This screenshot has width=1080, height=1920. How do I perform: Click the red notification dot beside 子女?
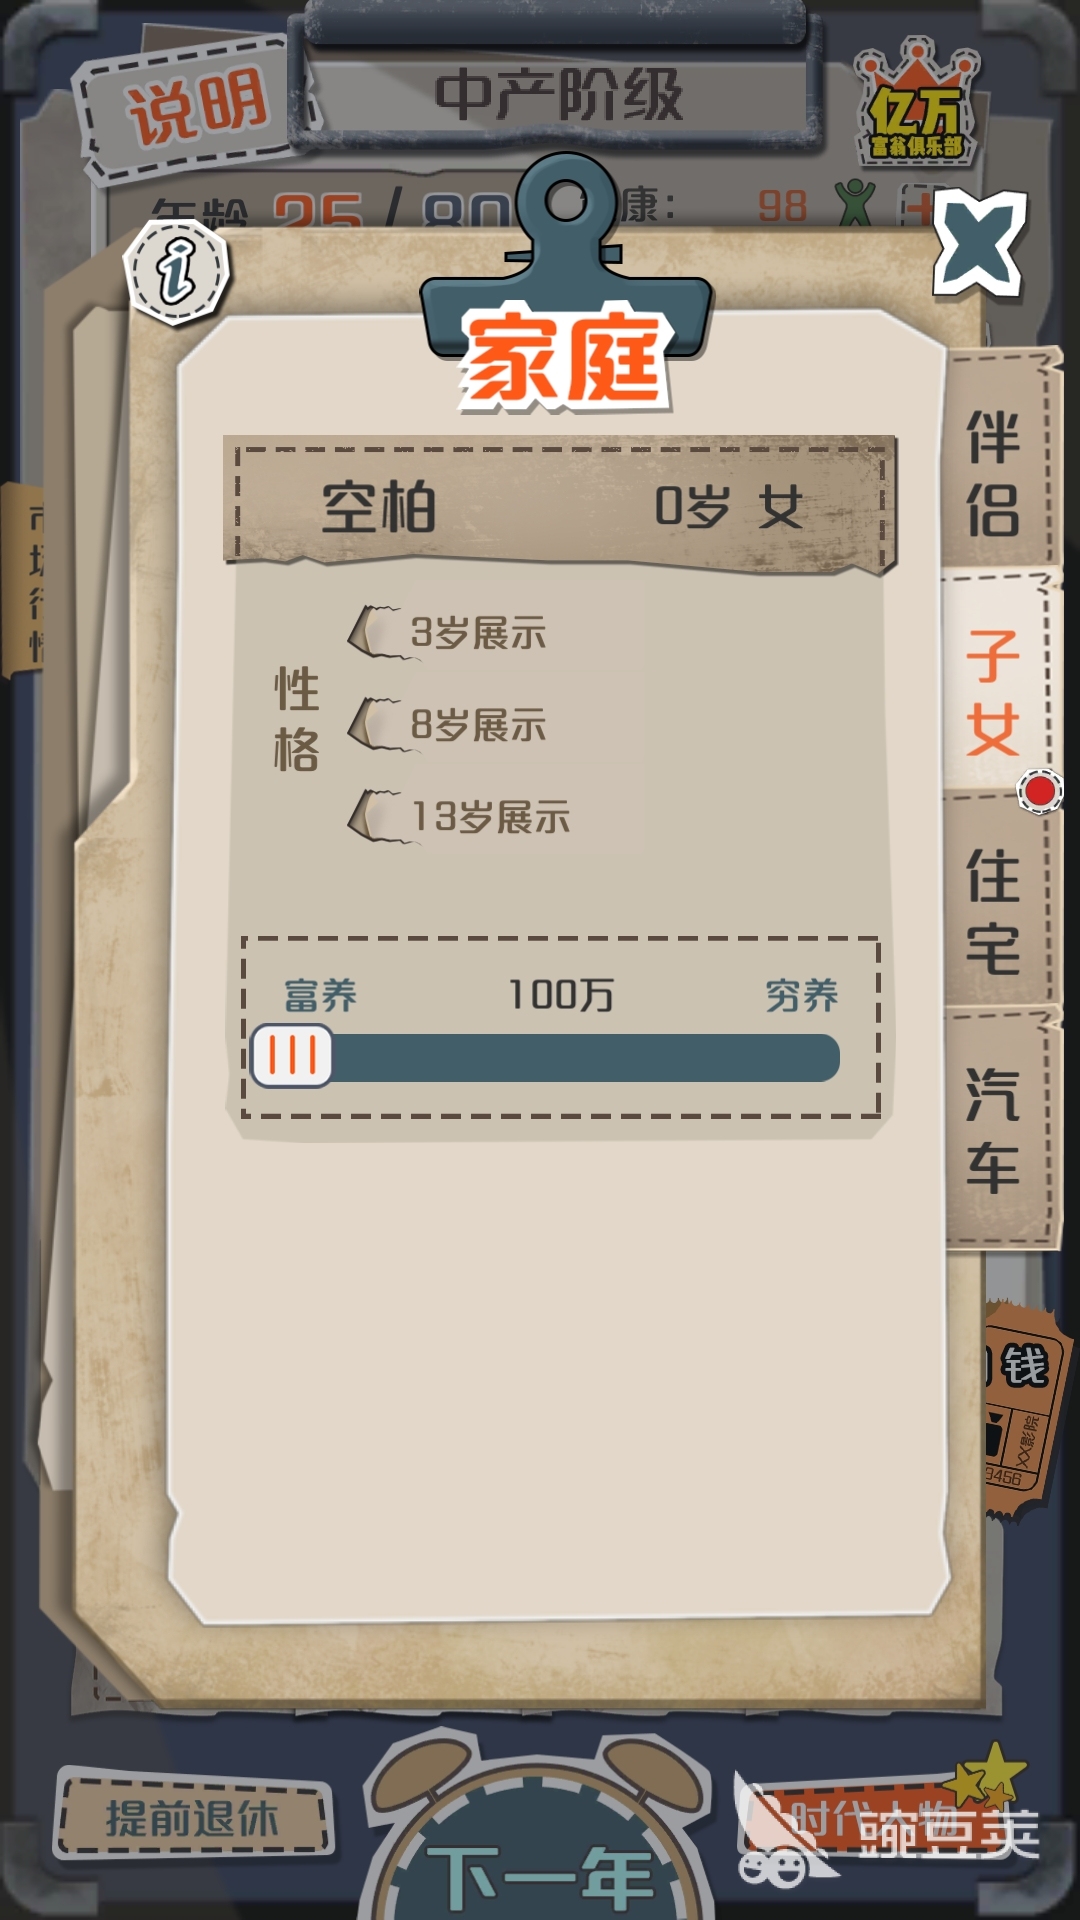tap(1039, 791)
